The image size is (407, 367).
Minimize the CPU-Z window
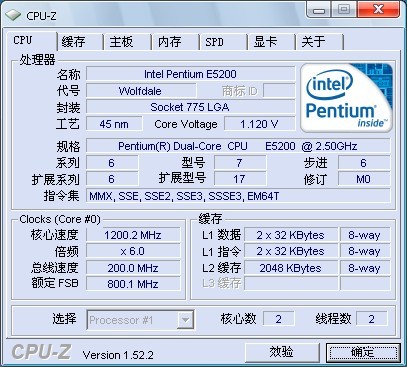(x=319, y=10)
